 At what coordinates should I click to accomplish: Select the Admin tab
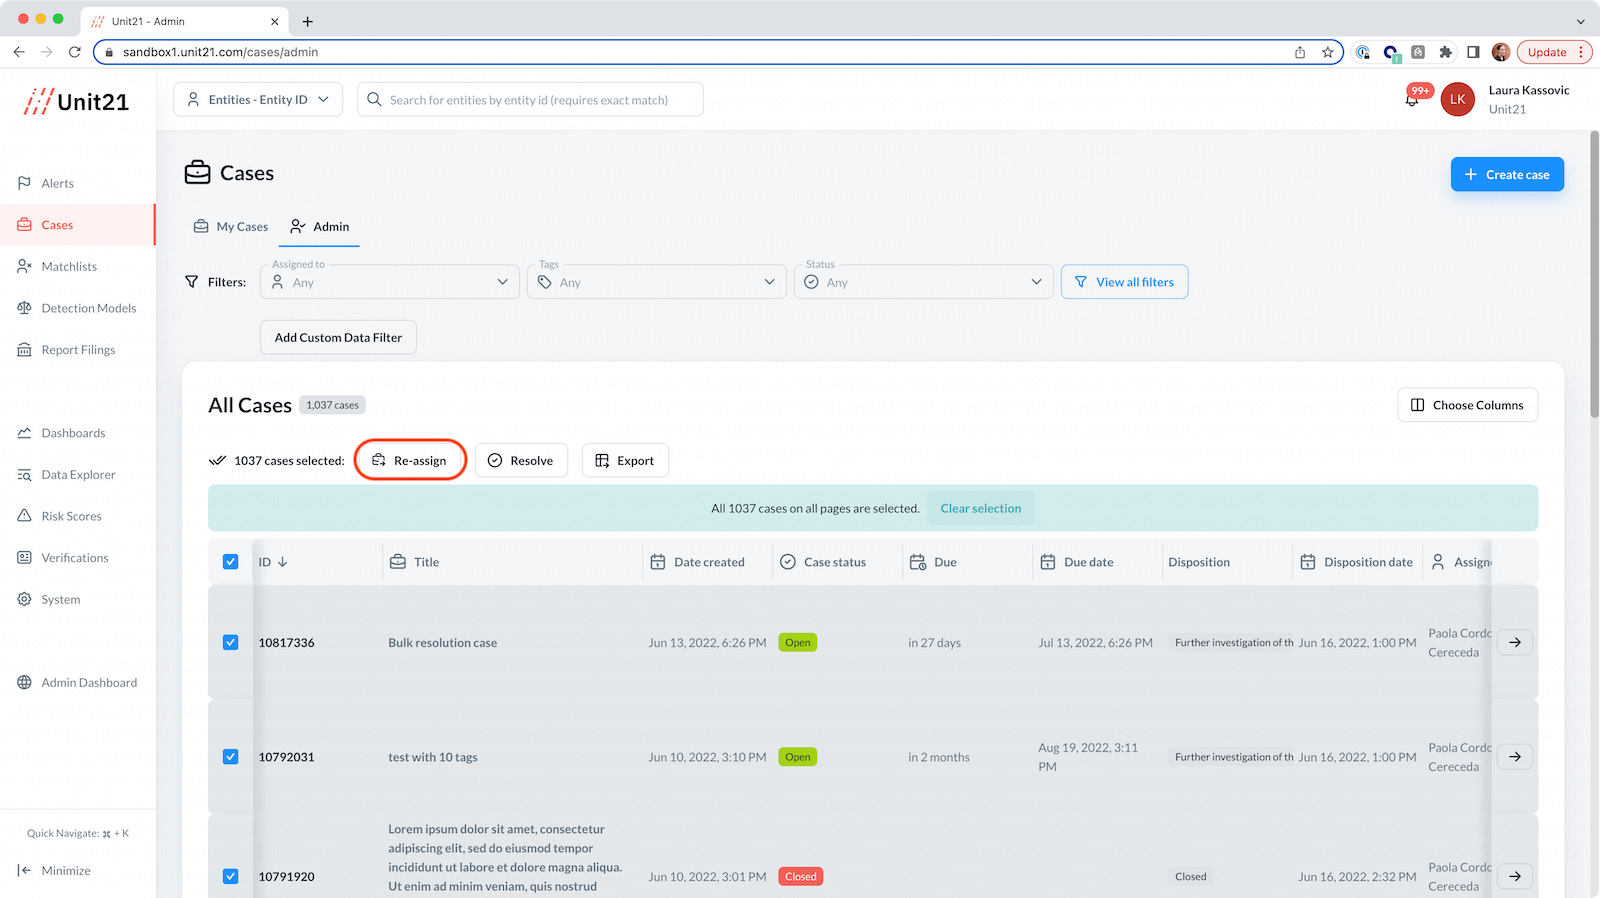point(320,227)
